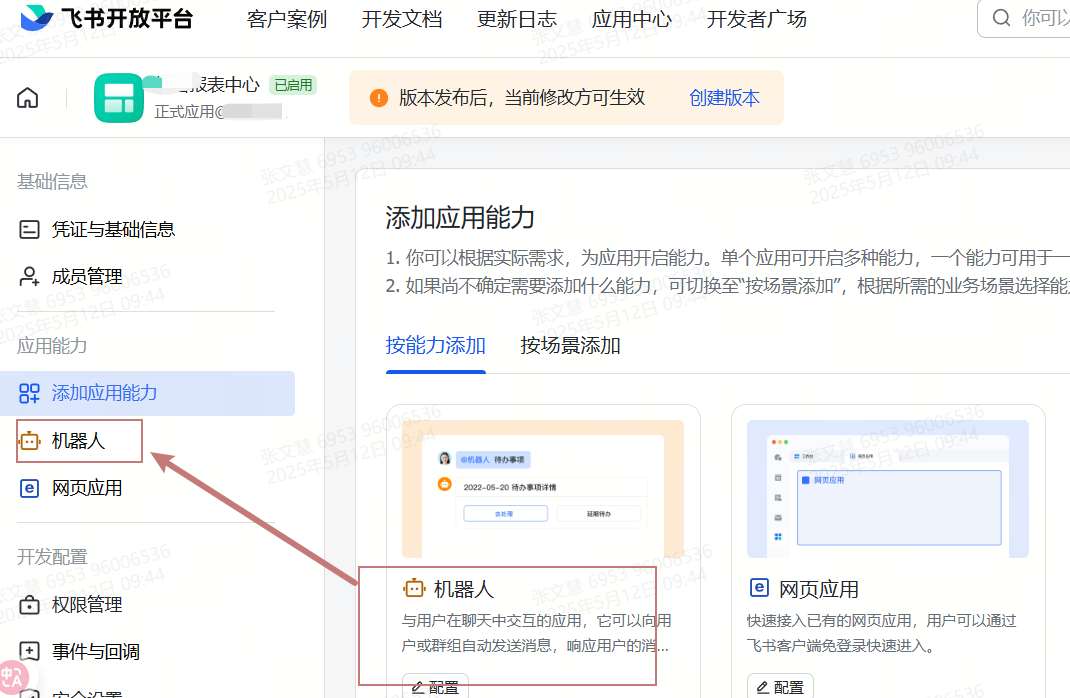Click the 网页应用 card description text
Screen dimensions: 1070x698
882,633
